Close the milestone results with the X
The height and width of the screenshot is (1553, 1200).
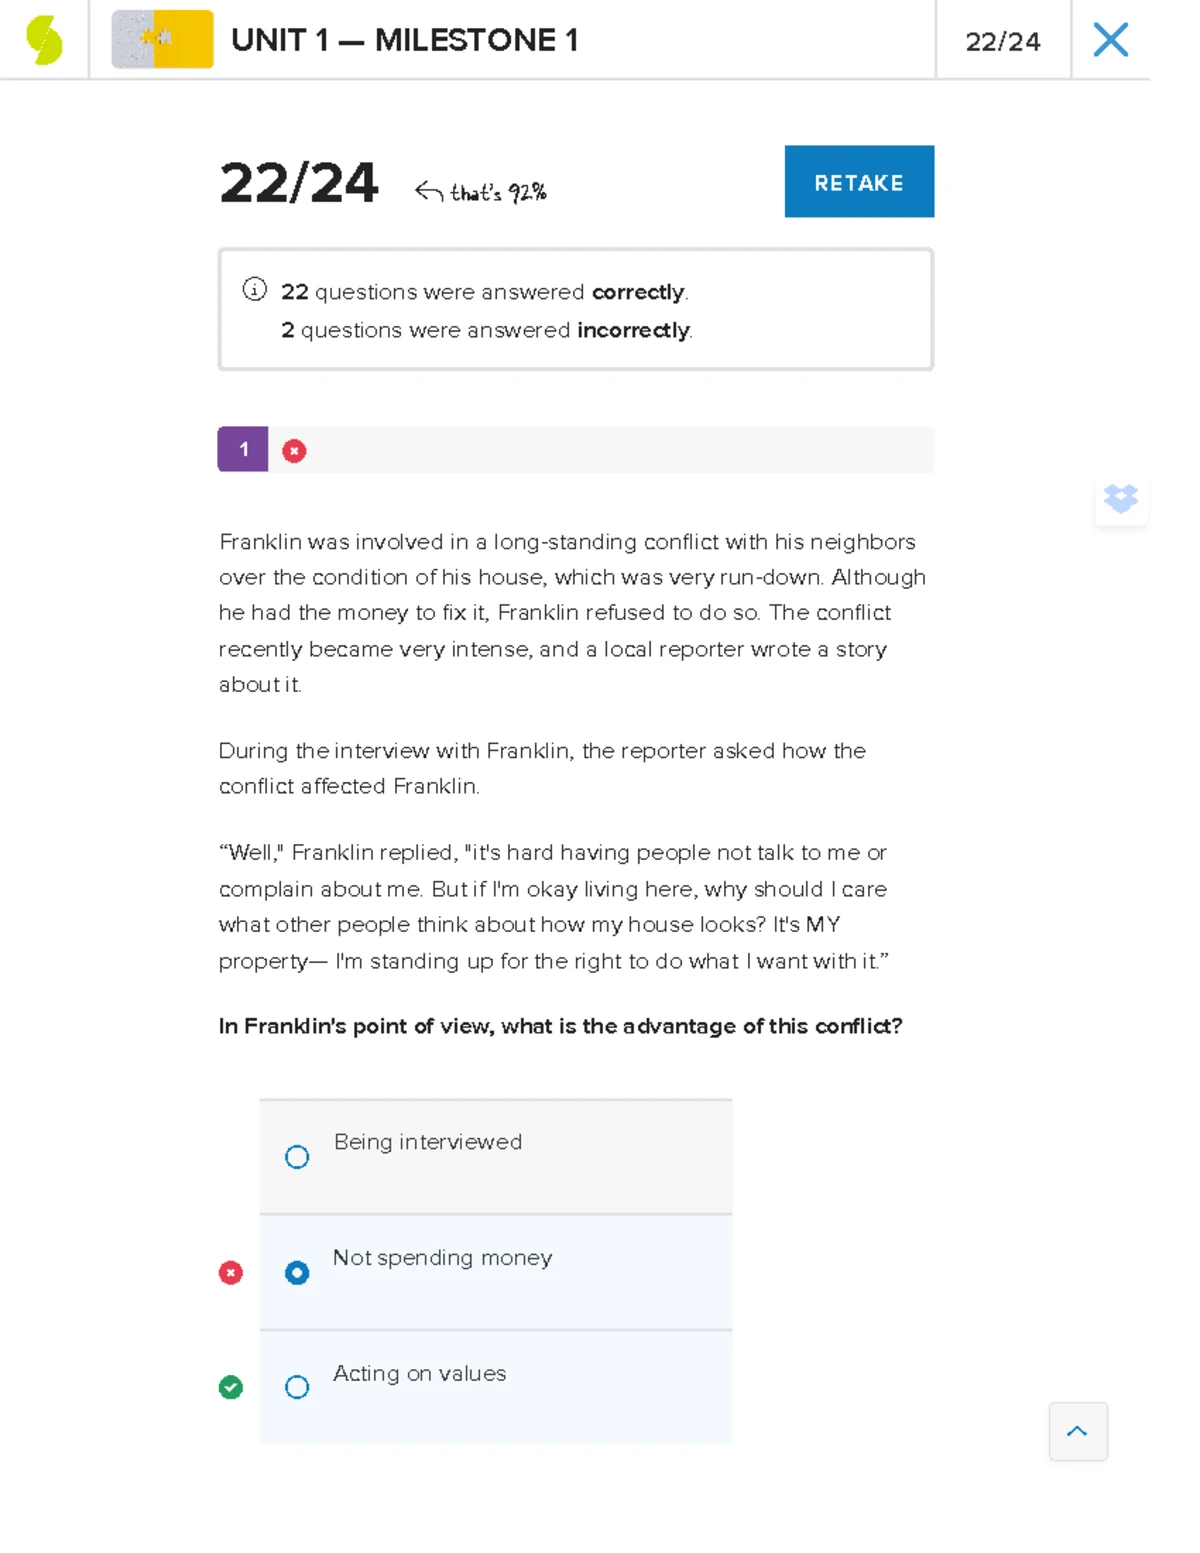point(1110,39)
